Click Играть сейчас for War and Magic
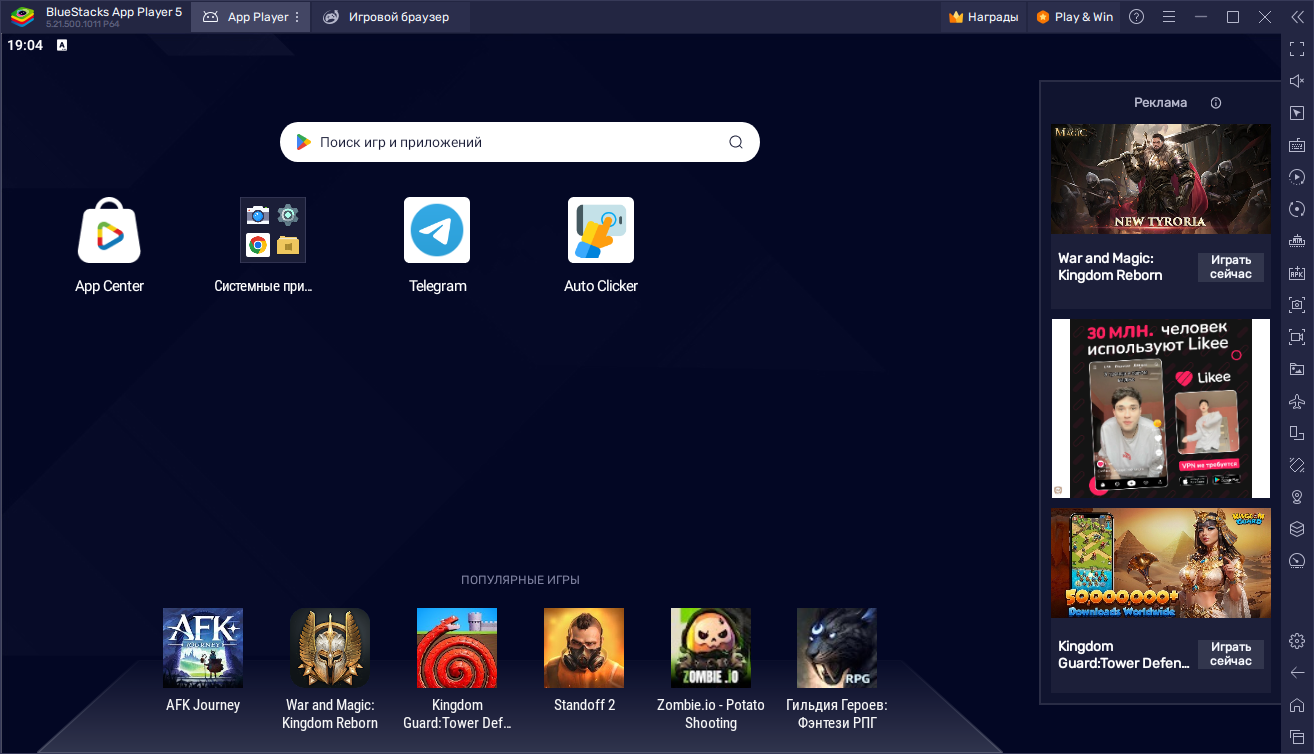Screen dimensions: 1314x754 (x=1231, y=267)
